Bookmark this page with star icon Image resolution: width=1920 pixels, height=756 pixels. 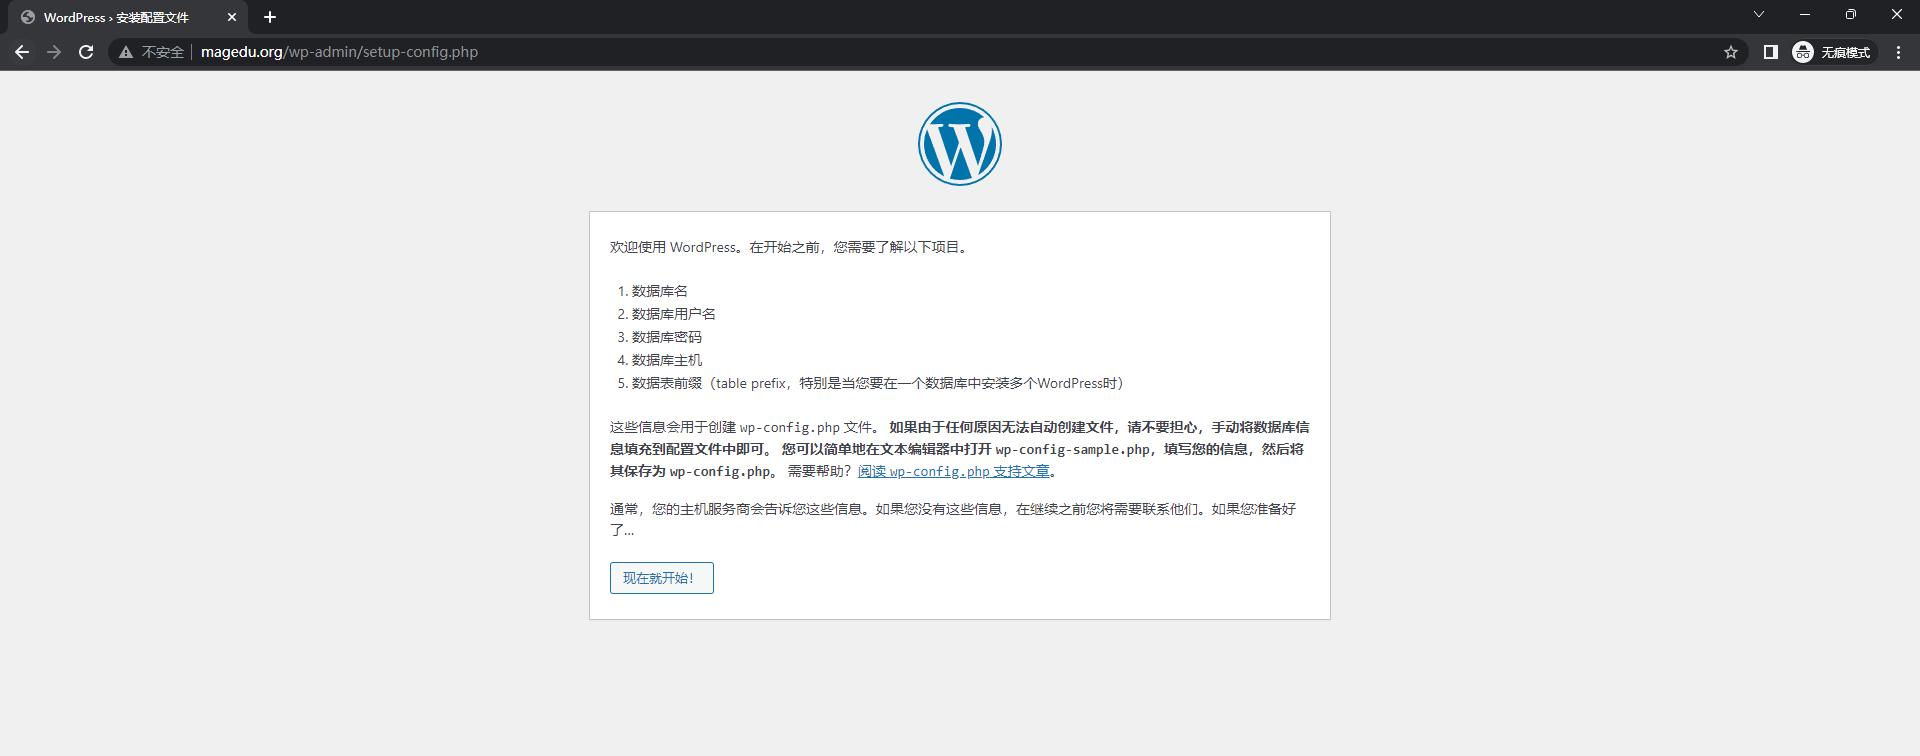tap(1731, 52)
